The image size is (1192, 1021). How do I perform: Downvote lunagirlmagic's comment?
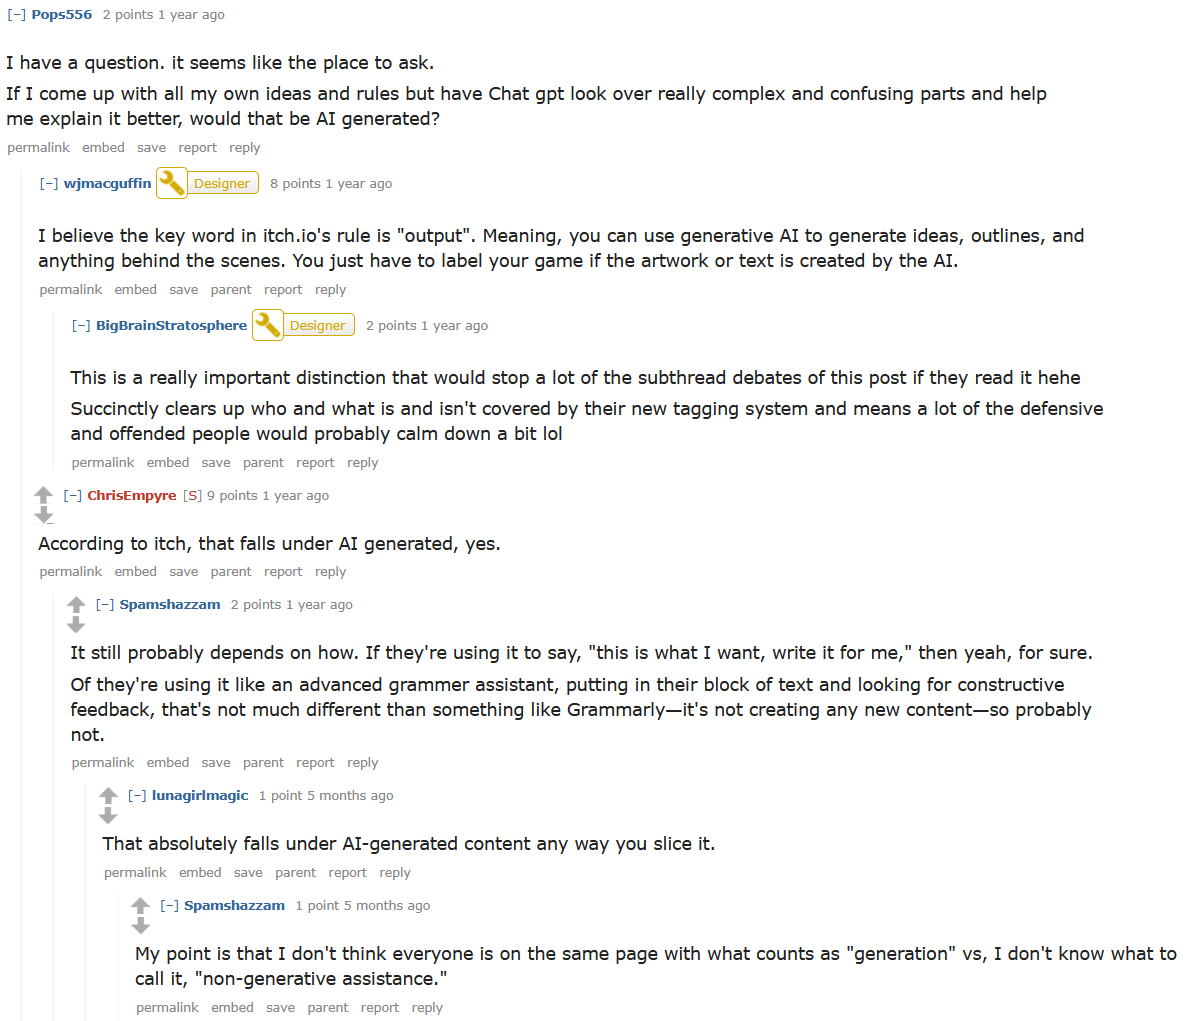[108, 815]
